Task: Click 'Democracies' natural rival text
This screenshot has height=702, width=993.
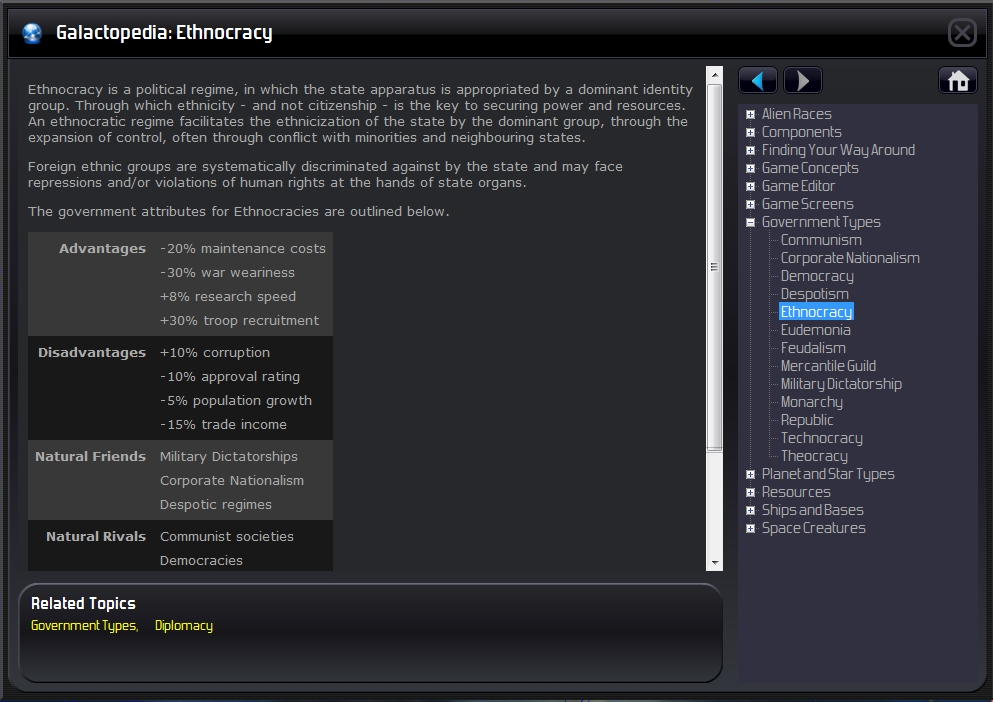Action: point(201,560)
